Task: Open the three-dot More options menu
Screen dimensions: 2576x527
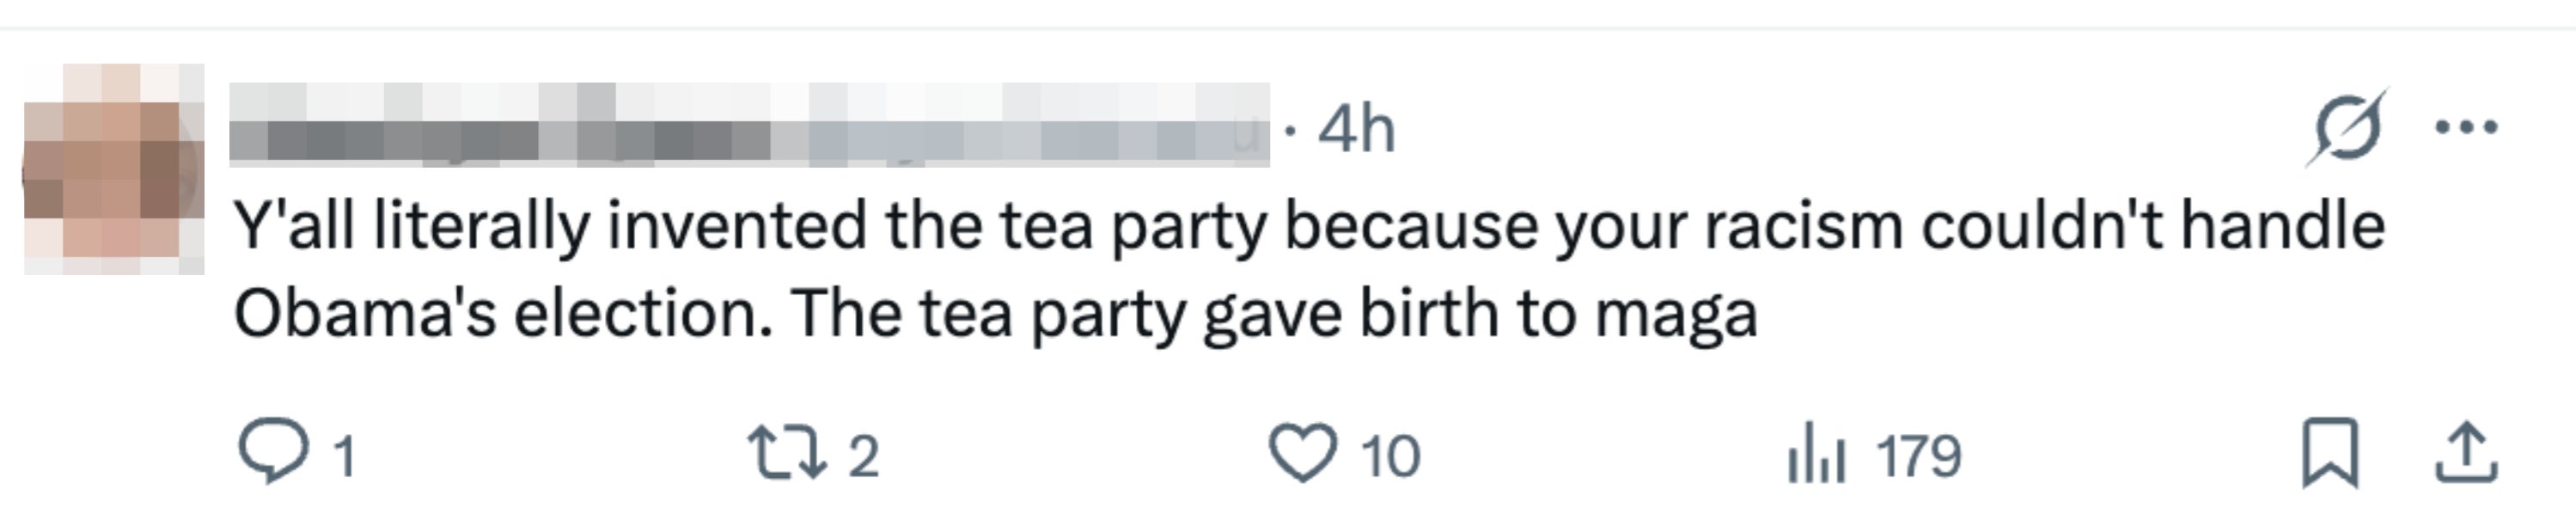Action: click(x=2466, y=127)
